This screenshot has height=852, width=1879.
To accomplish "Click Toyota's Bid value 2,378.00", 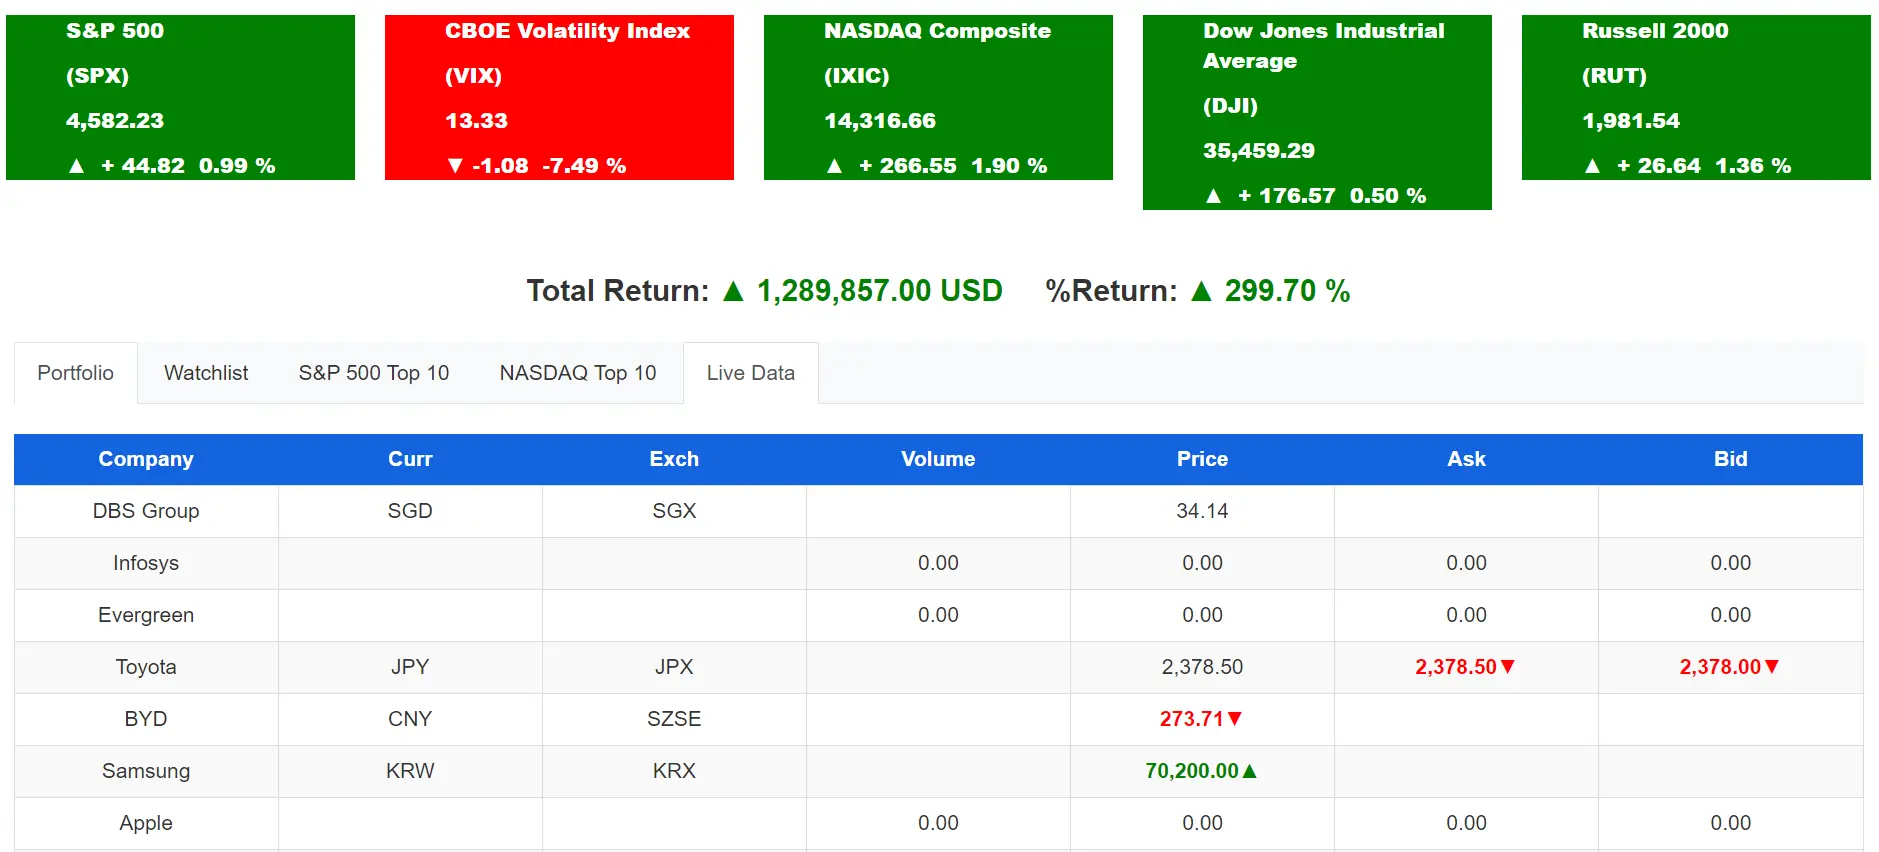I will tap(1720, 667).
